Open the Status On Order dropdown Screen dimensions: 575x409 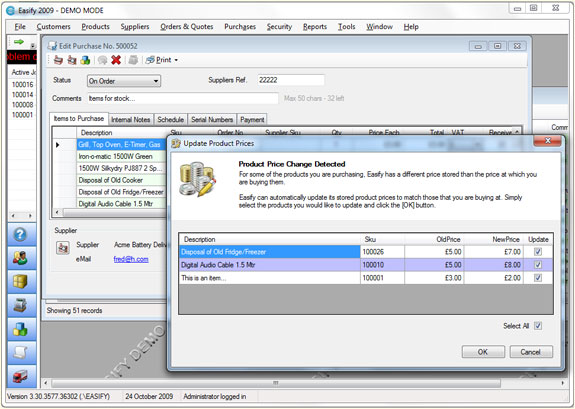tap(124, 81)
